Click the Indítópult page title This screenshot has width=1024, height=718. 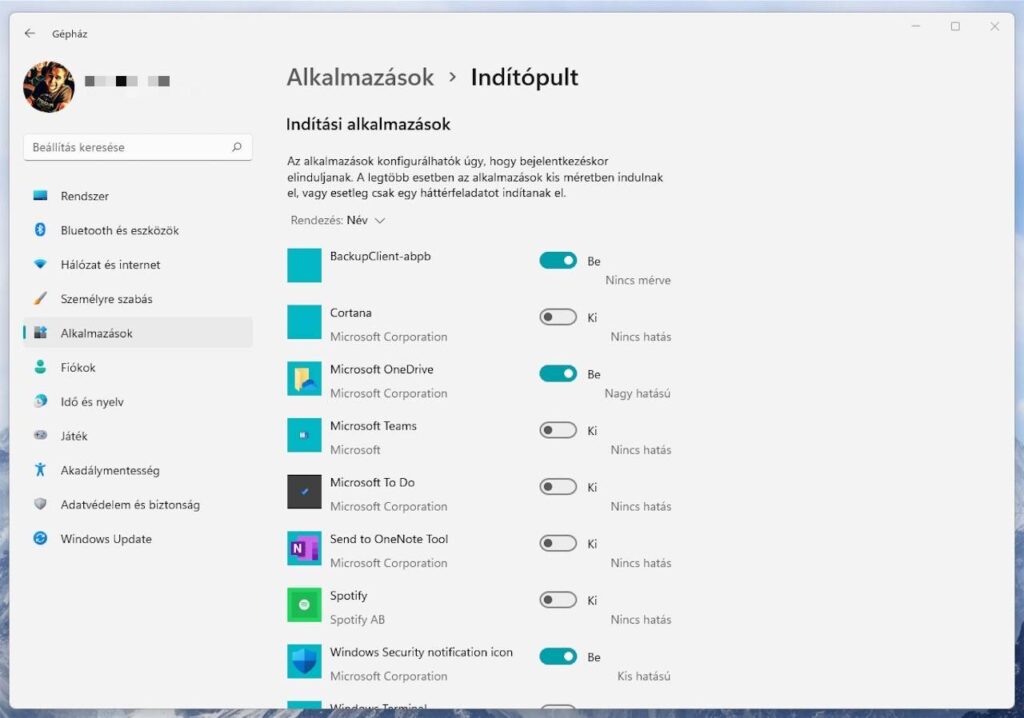[524, 77]
